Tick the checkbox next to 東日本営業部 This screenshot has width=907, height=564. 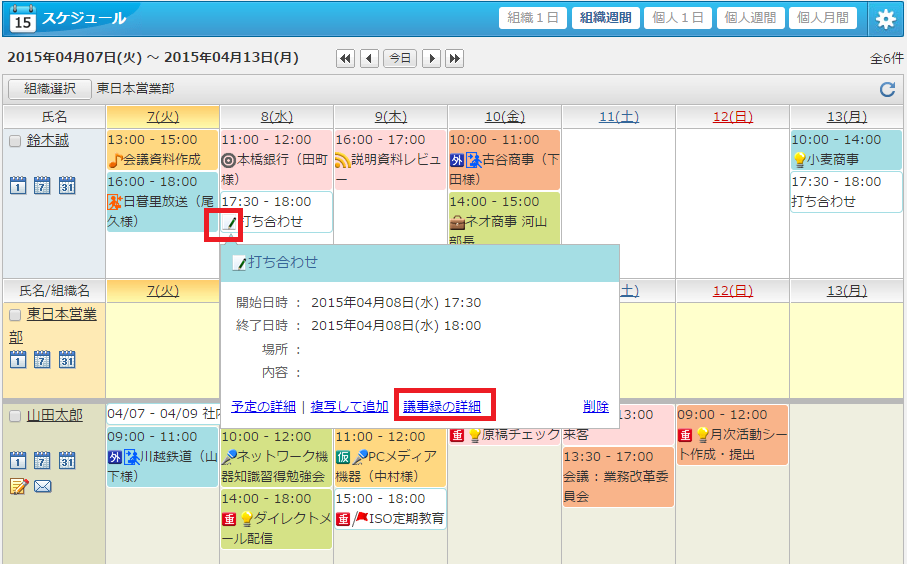click(x=15, y=315)
